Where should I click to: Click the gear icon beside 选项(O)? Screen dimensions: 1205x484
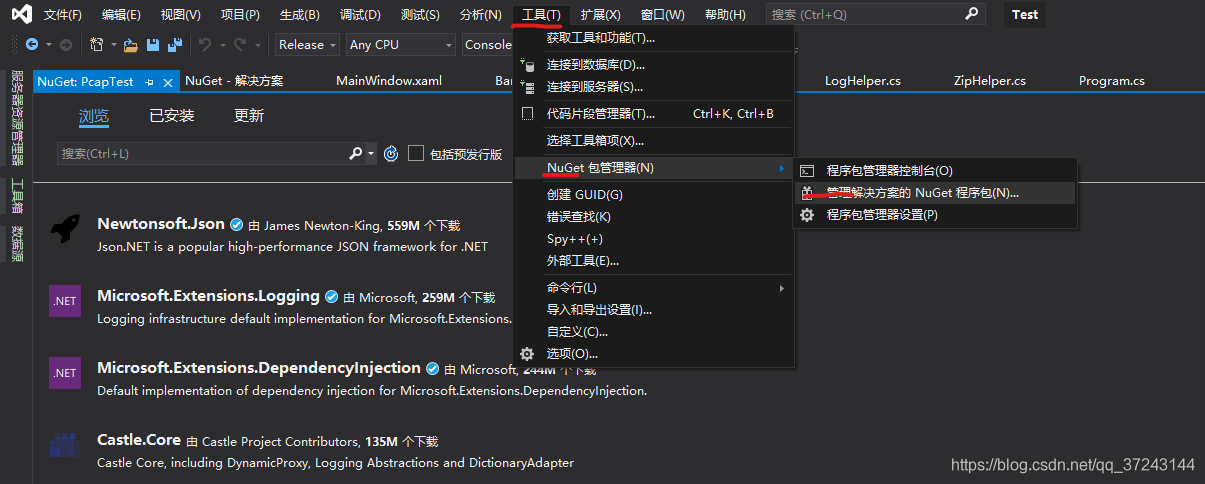click(528, 354)
